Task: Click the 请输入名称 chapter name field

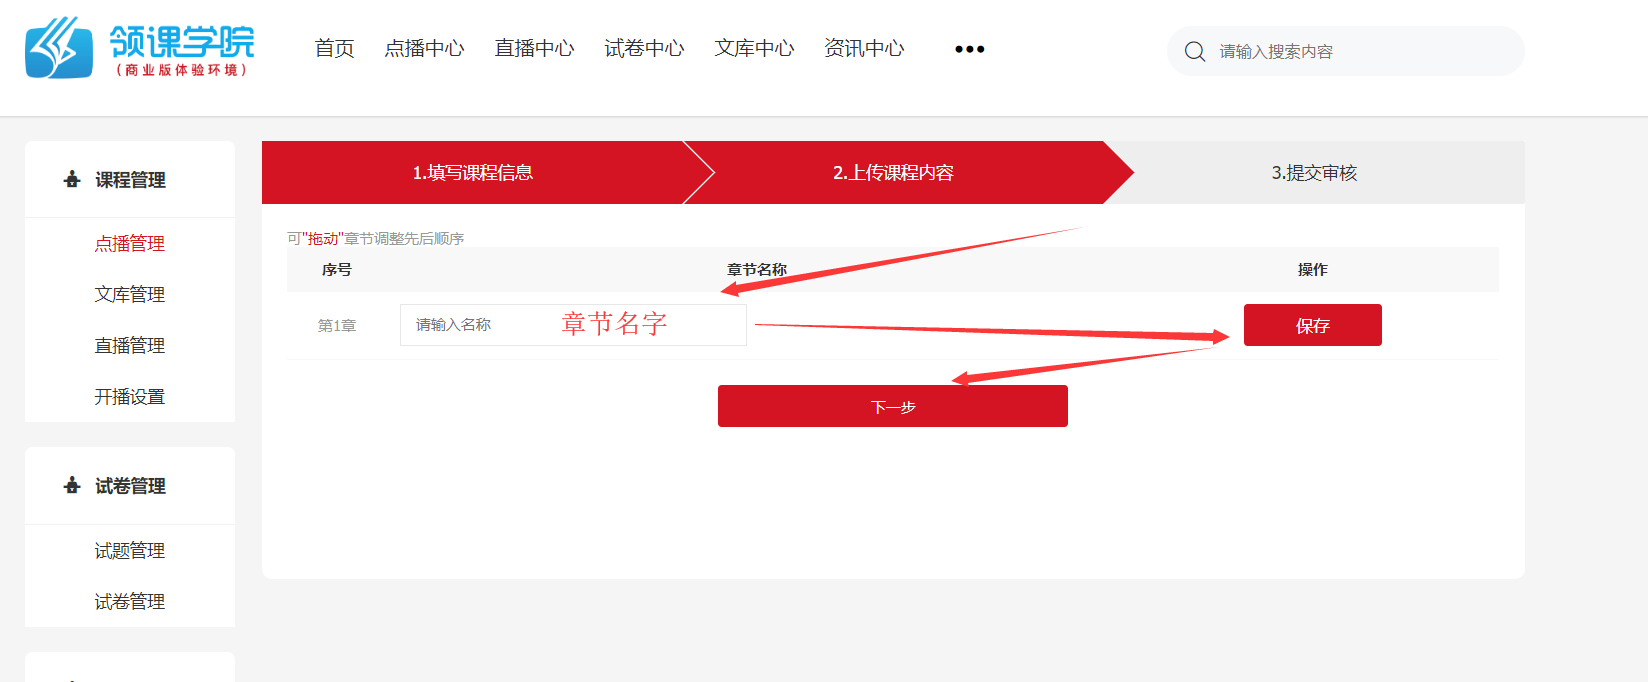Action: click(x=573, y=325)
